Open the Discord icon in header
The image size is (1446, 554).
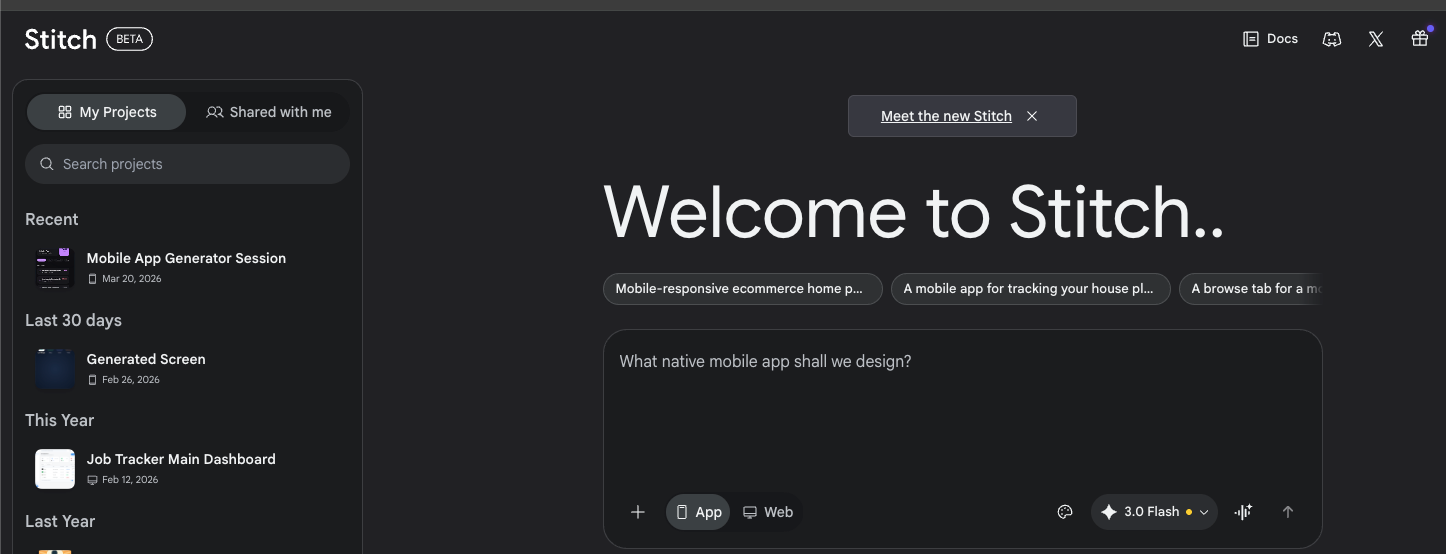(x=1331, y=39)
